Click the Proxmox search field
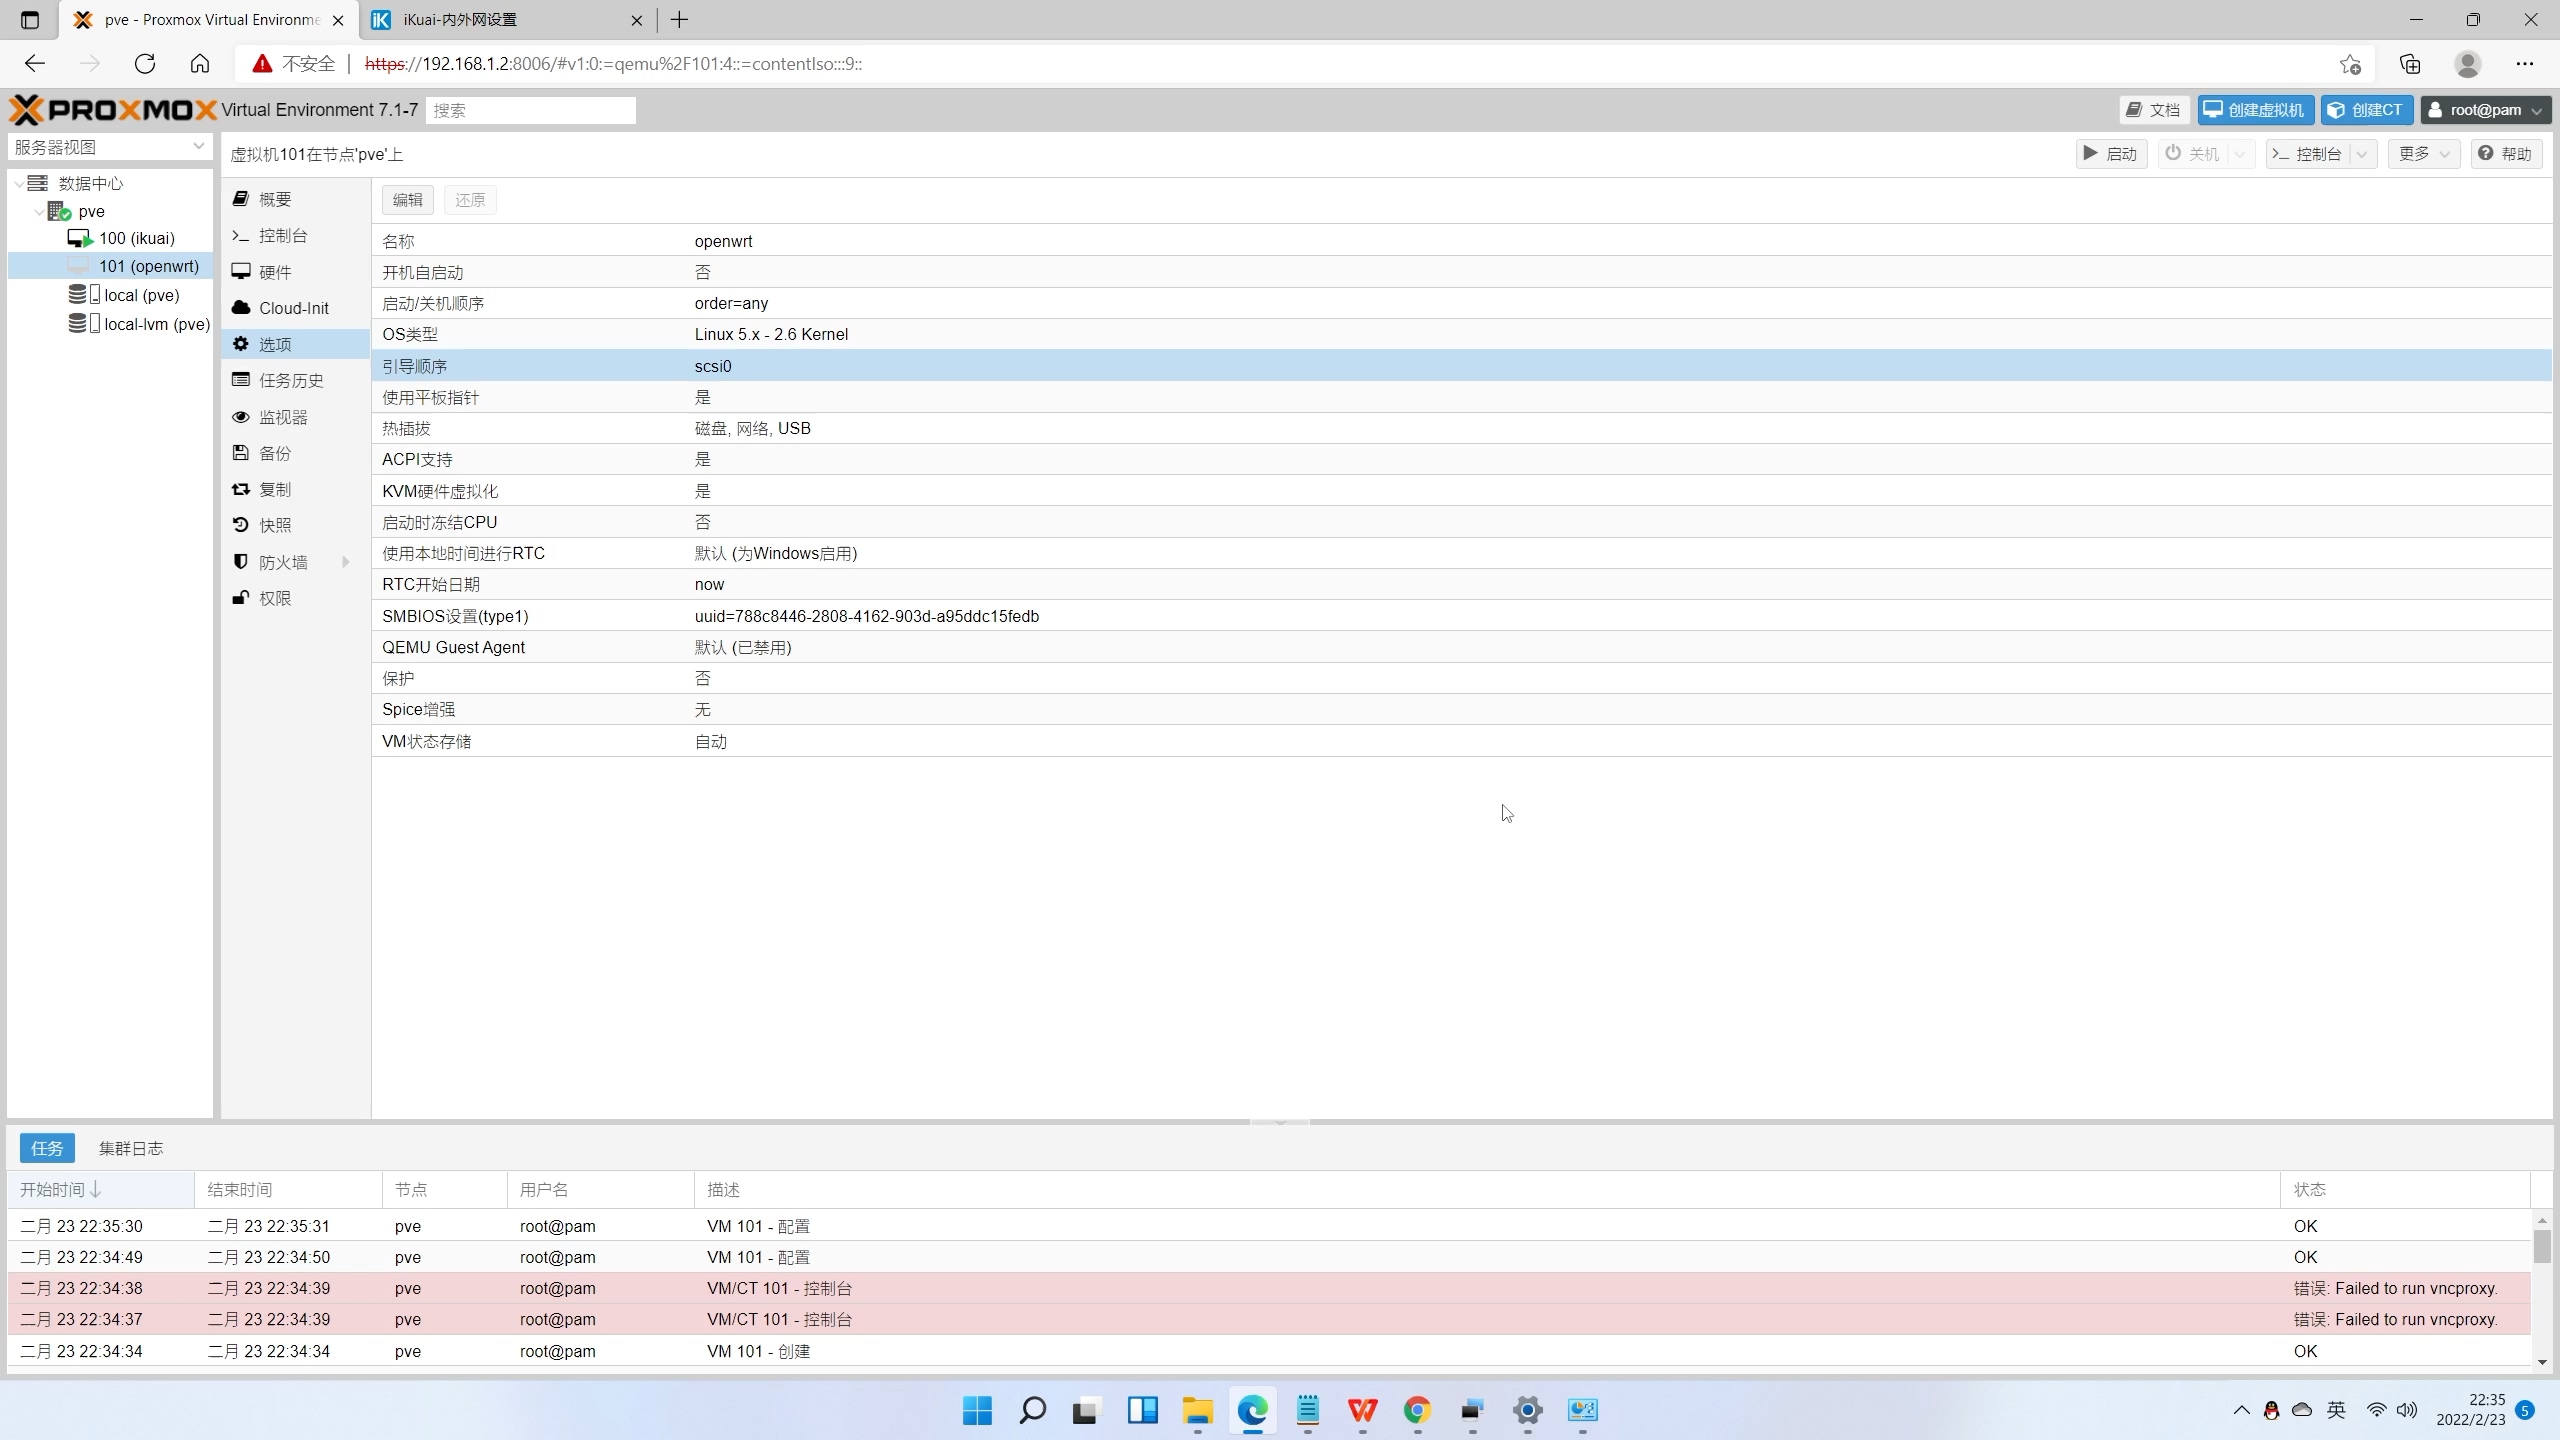2560x1440 pixels. click(x=530, y=110)
